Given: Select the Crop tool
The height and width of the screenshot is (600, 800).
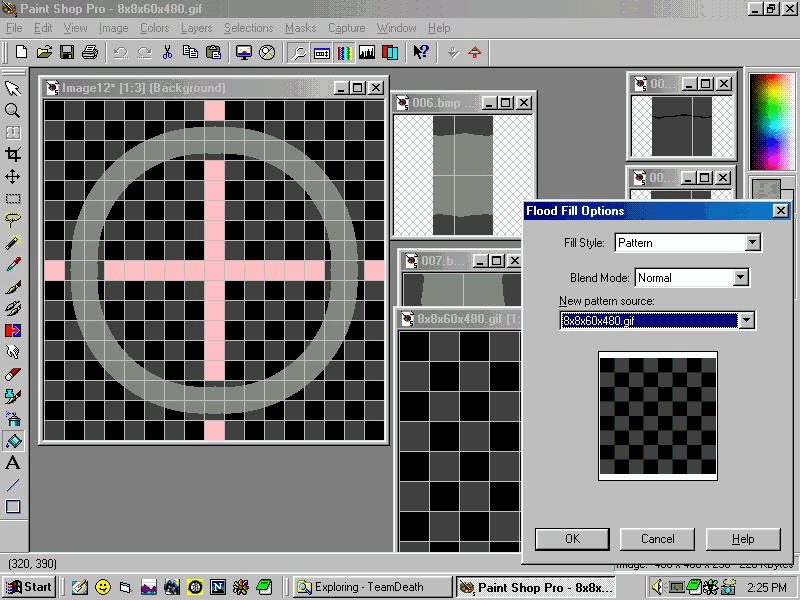Looking at the screenshot, I should [13, 154].
